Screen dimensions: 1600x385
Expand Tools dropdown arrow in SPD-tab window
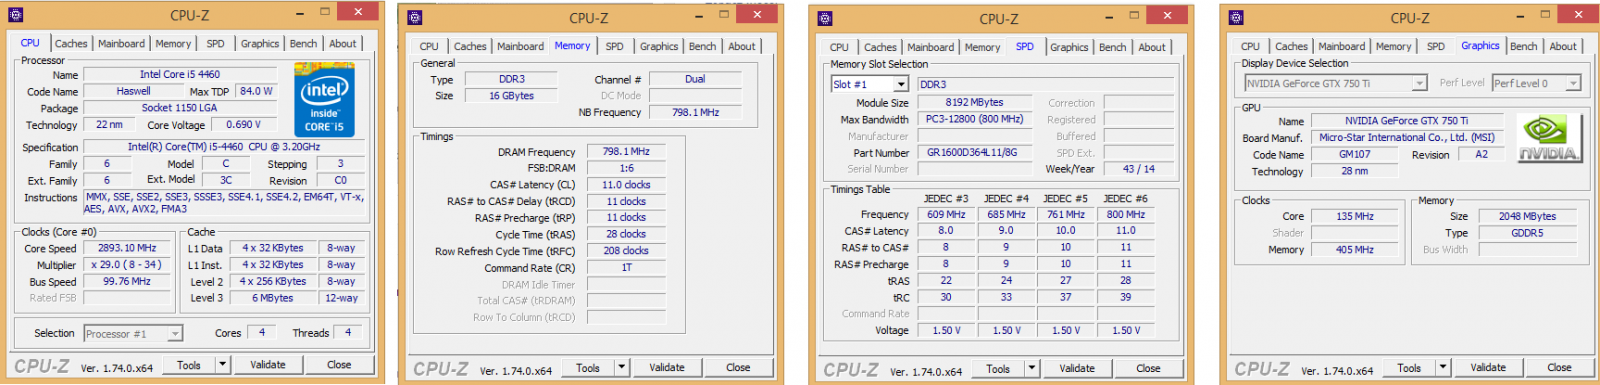(x=1032, y=368)
